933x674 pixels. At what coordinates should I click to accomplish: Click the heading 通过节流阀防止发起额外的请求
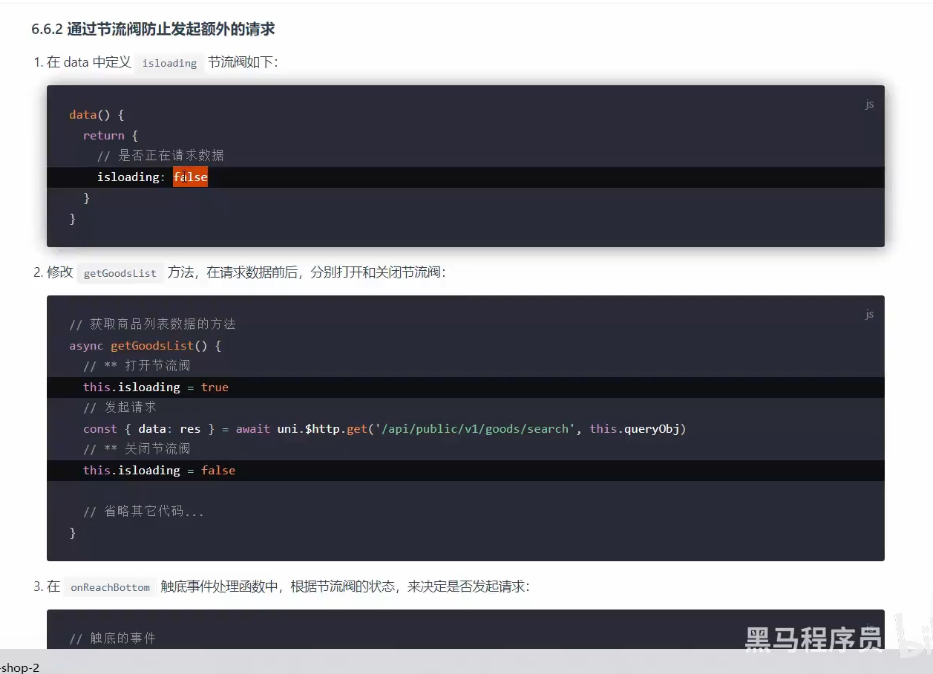pos(171,29)
